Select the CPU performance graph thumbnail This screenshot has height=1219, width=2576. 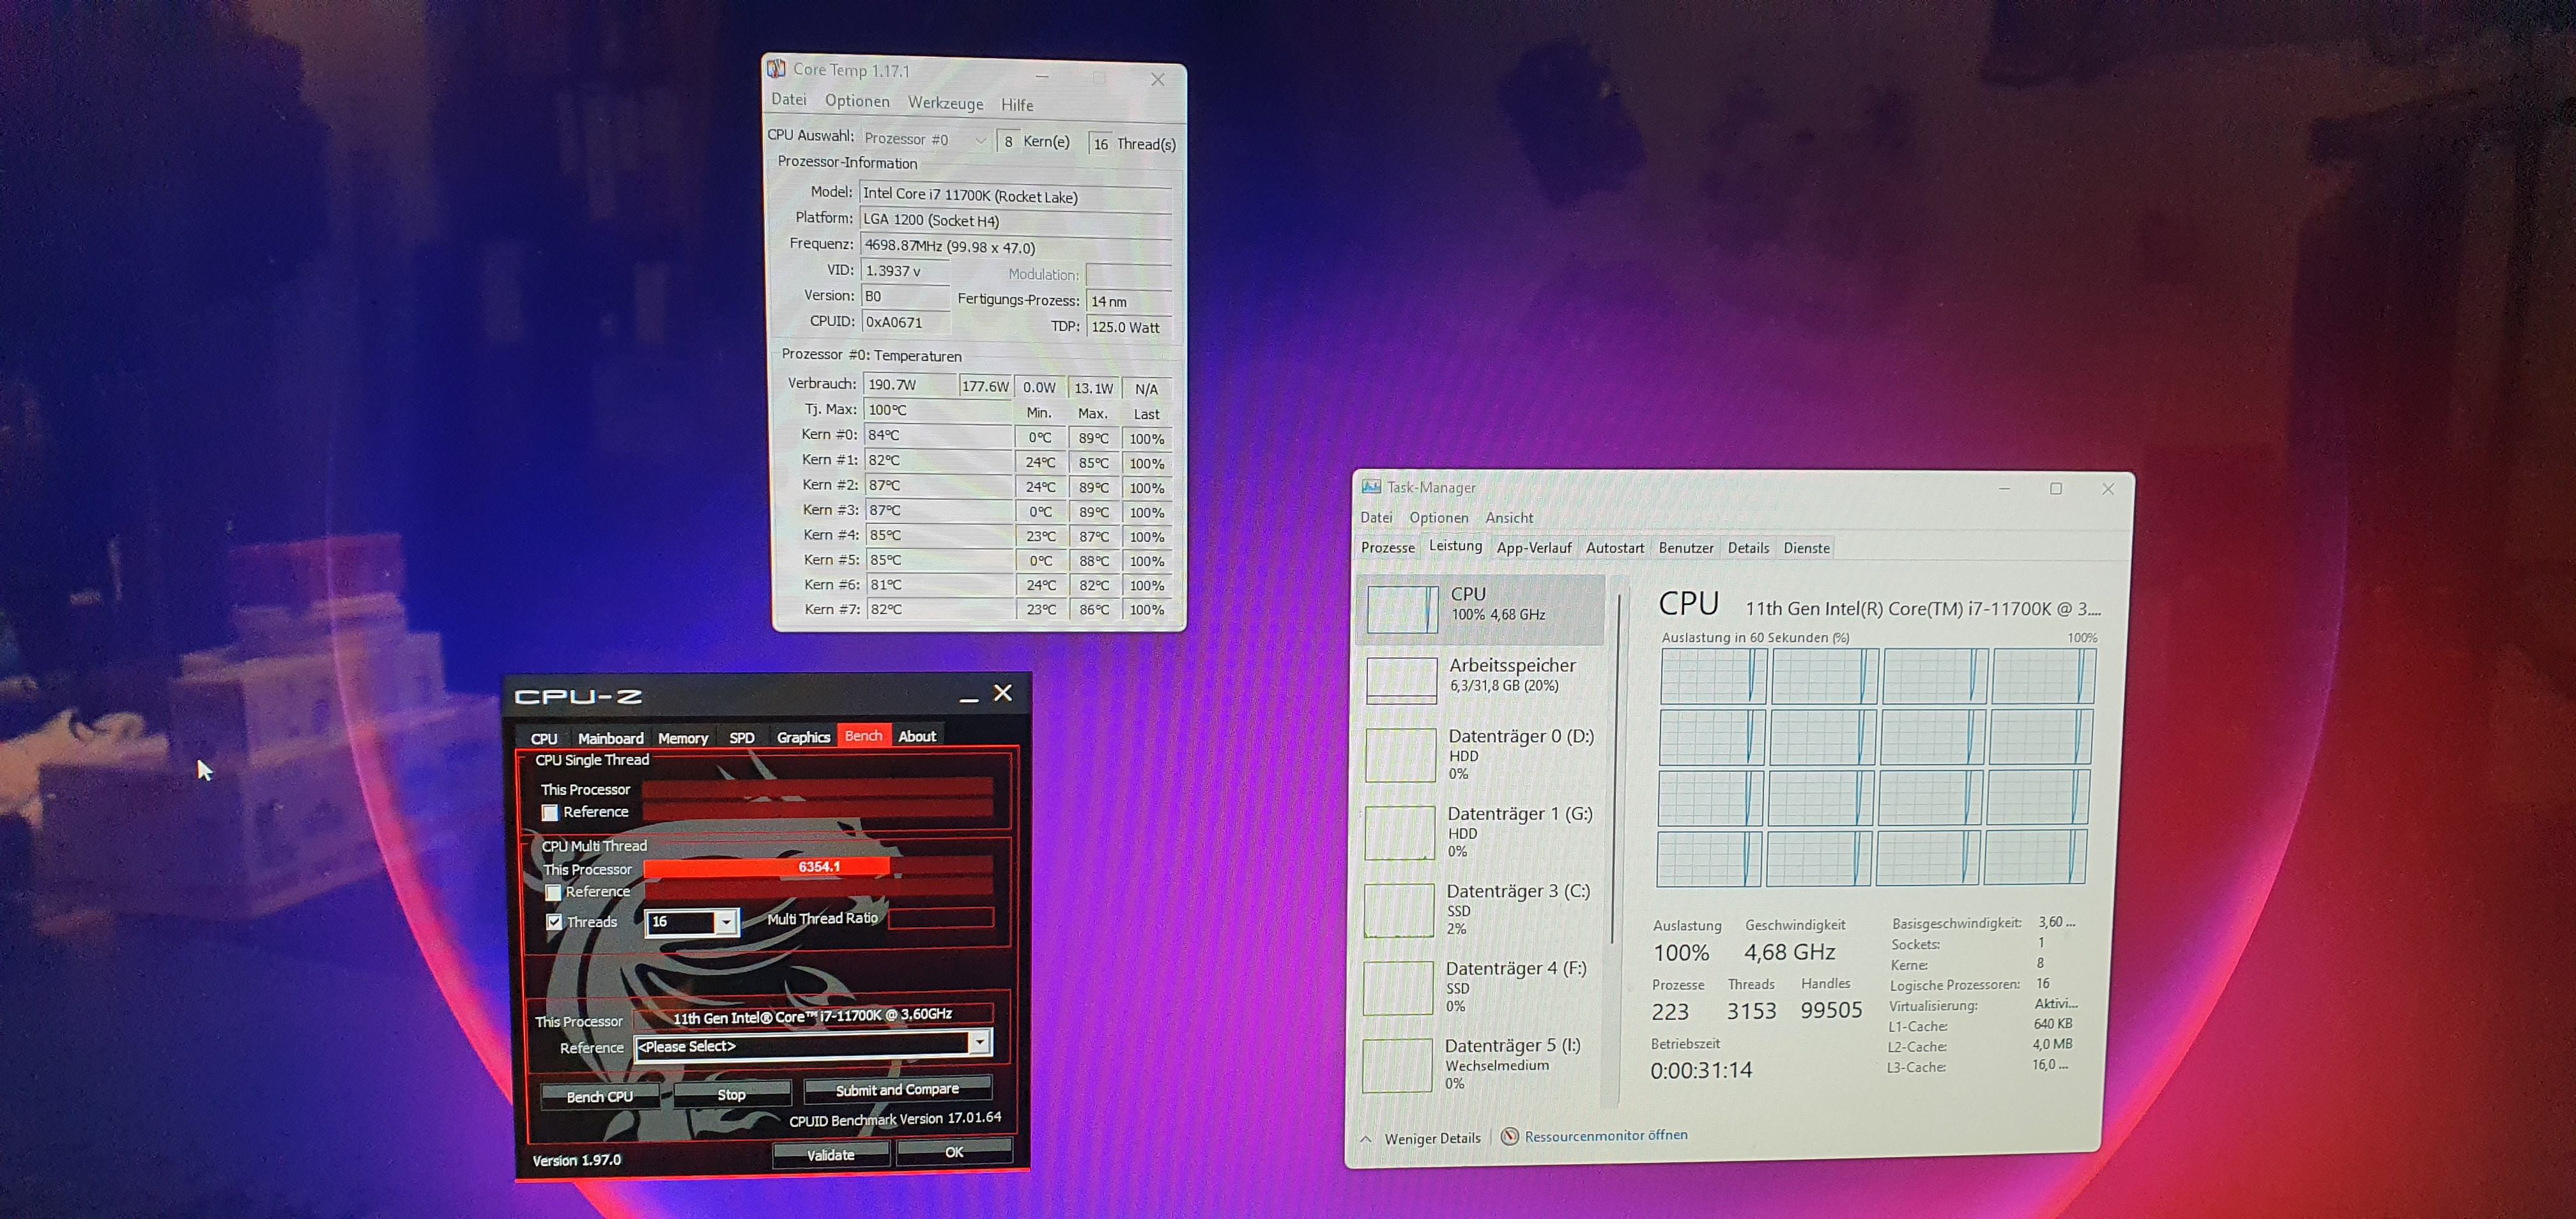[1403, 609]
